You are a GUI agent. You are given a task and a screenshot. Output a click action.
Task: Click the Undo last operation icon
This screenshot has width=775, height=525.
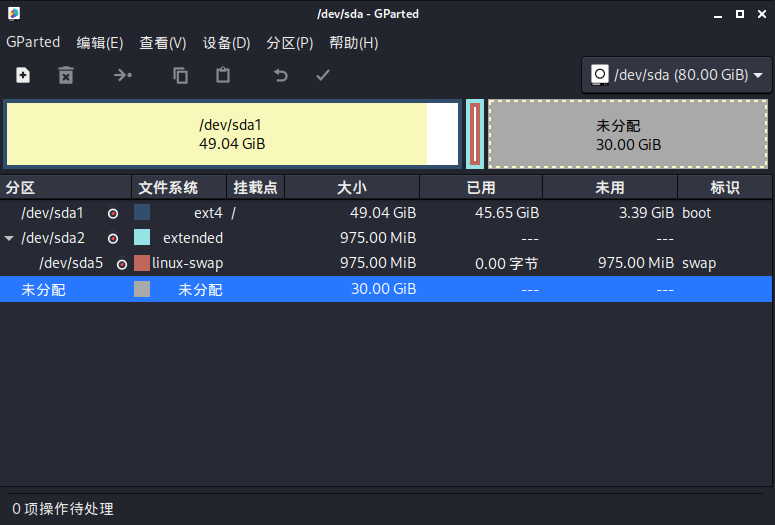(x=280, y=76)
